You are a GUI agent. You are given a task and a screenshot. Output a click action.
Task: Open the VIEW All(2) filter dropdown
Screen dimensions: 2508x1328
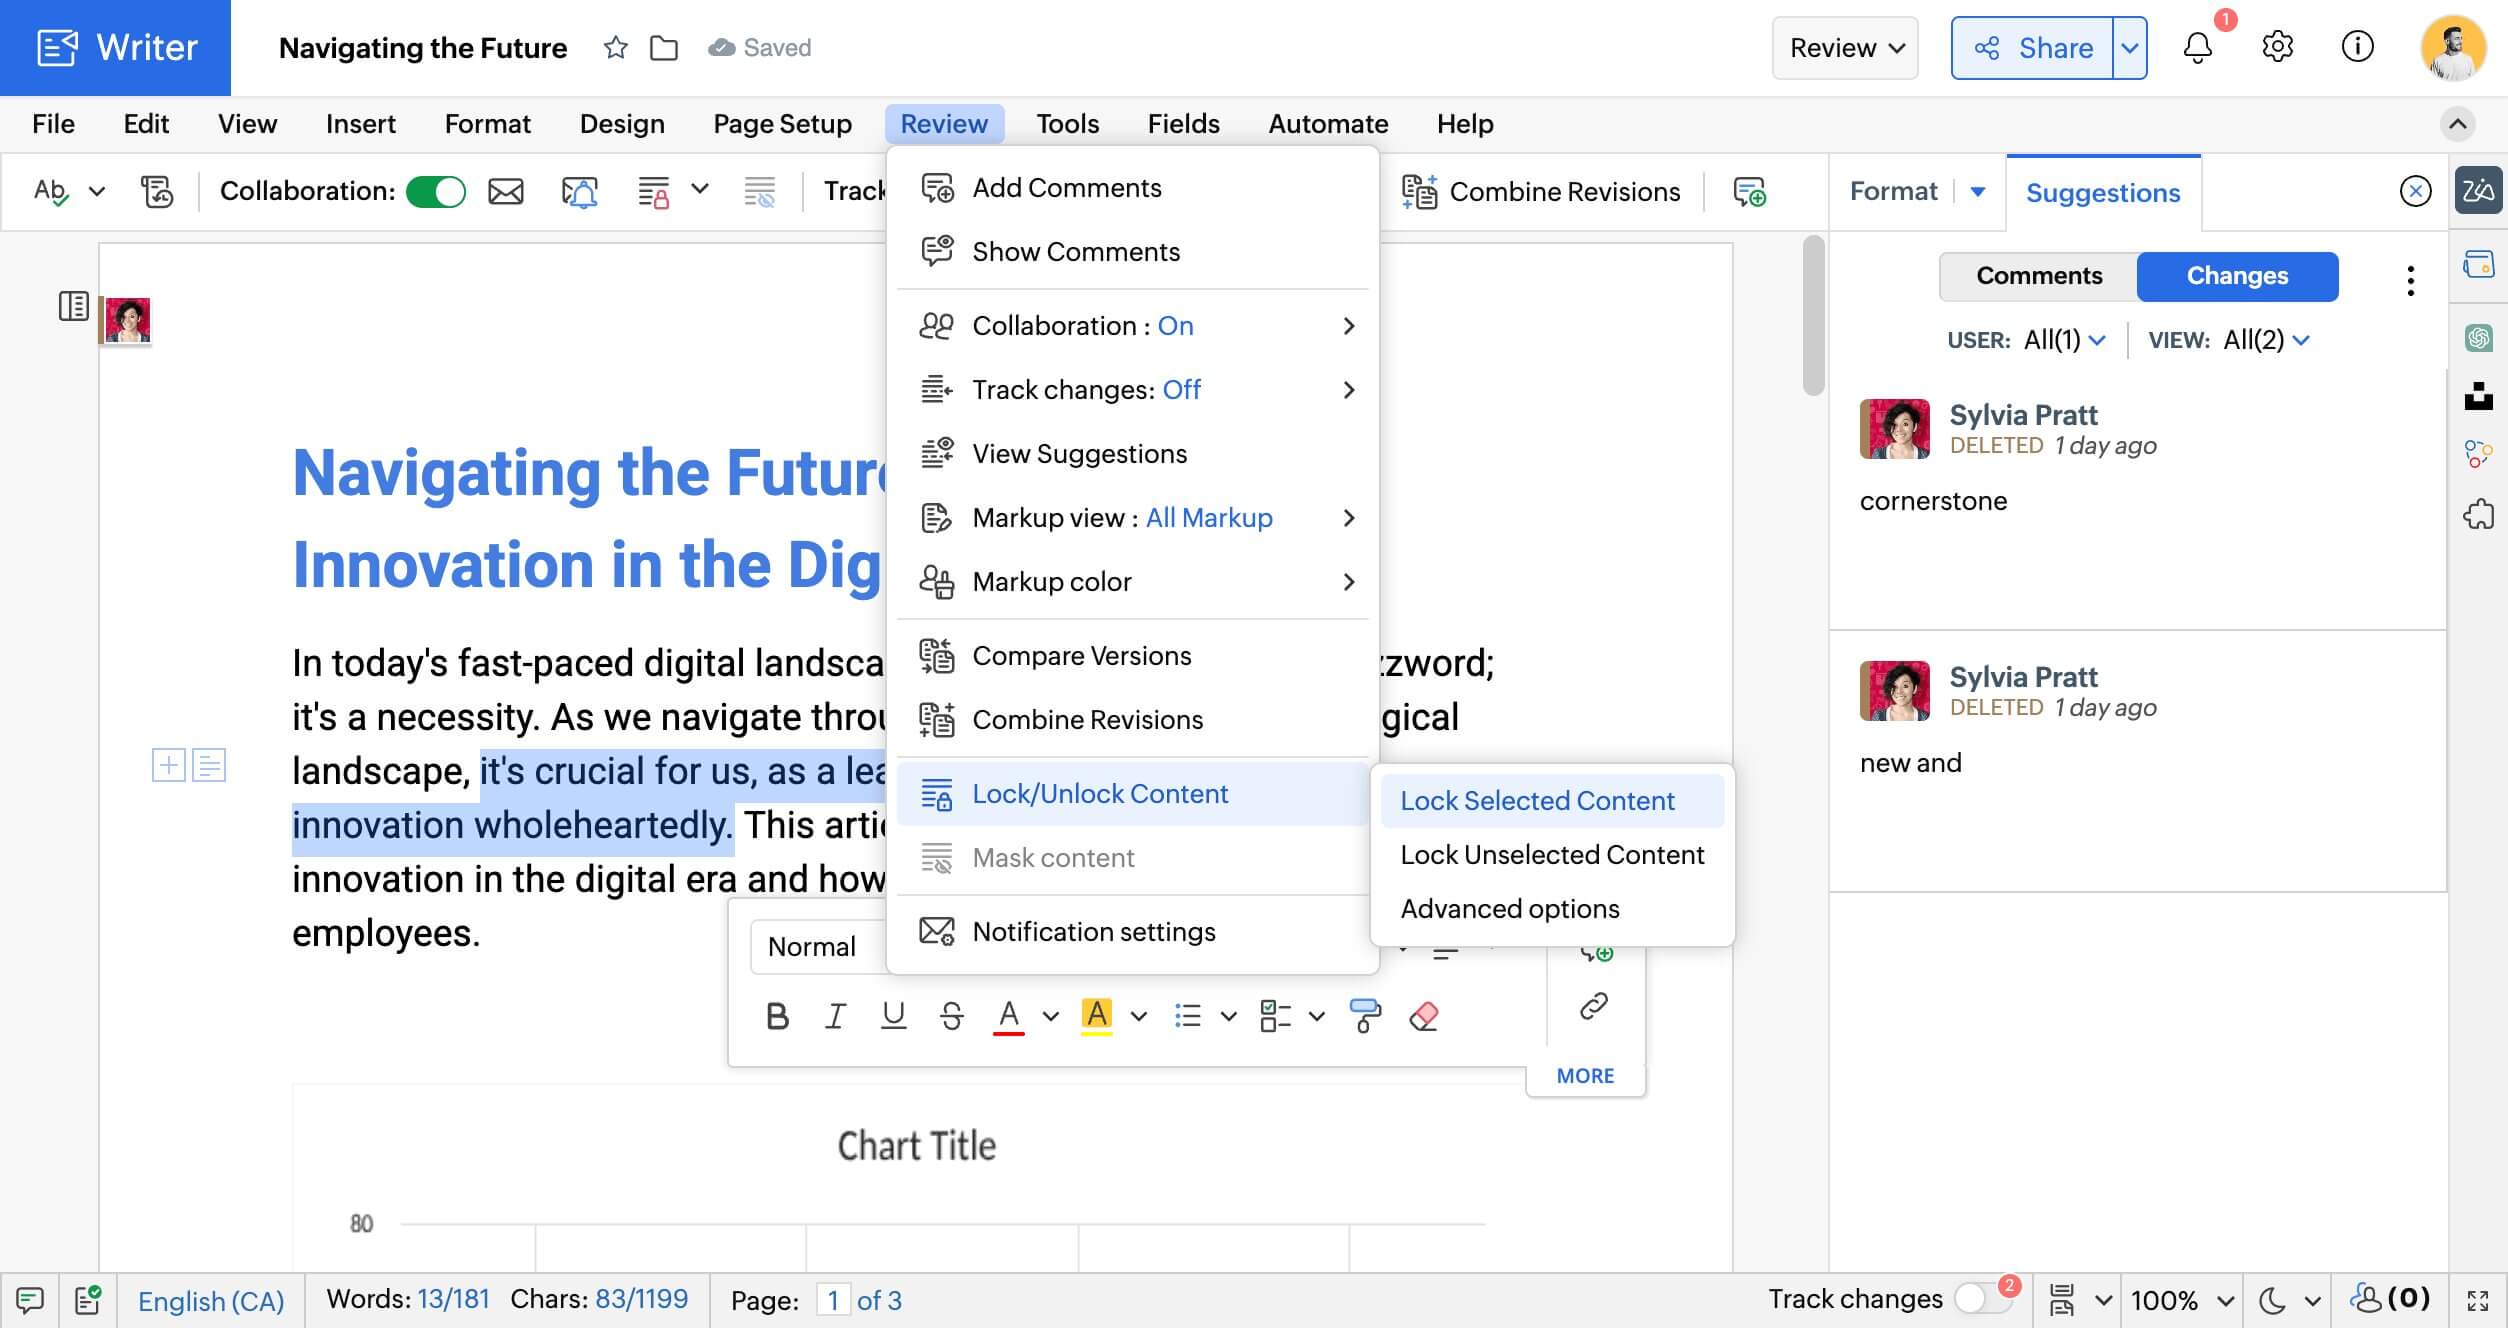[x=2266, y=340]
